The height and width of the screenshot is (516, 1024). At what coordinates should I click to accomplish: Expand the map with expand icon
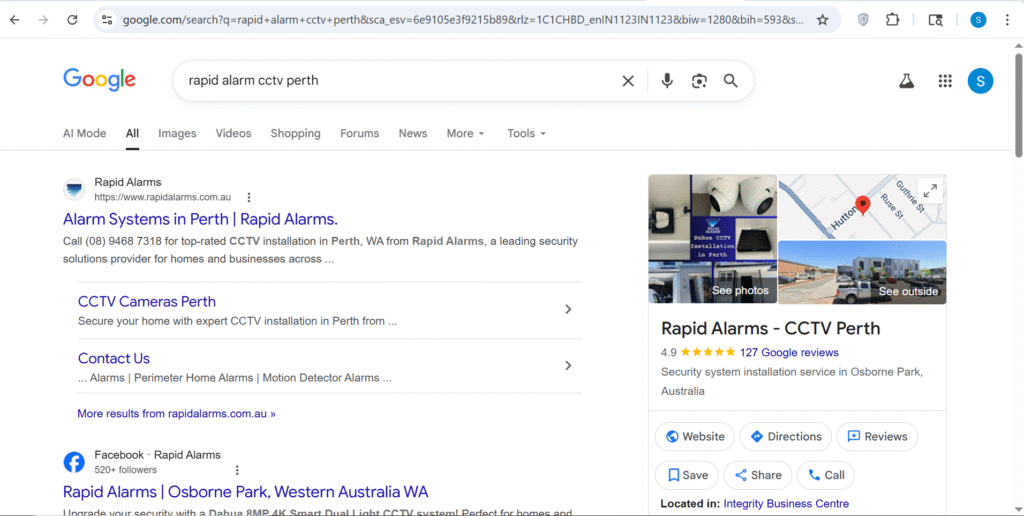[x=930, y=191]
